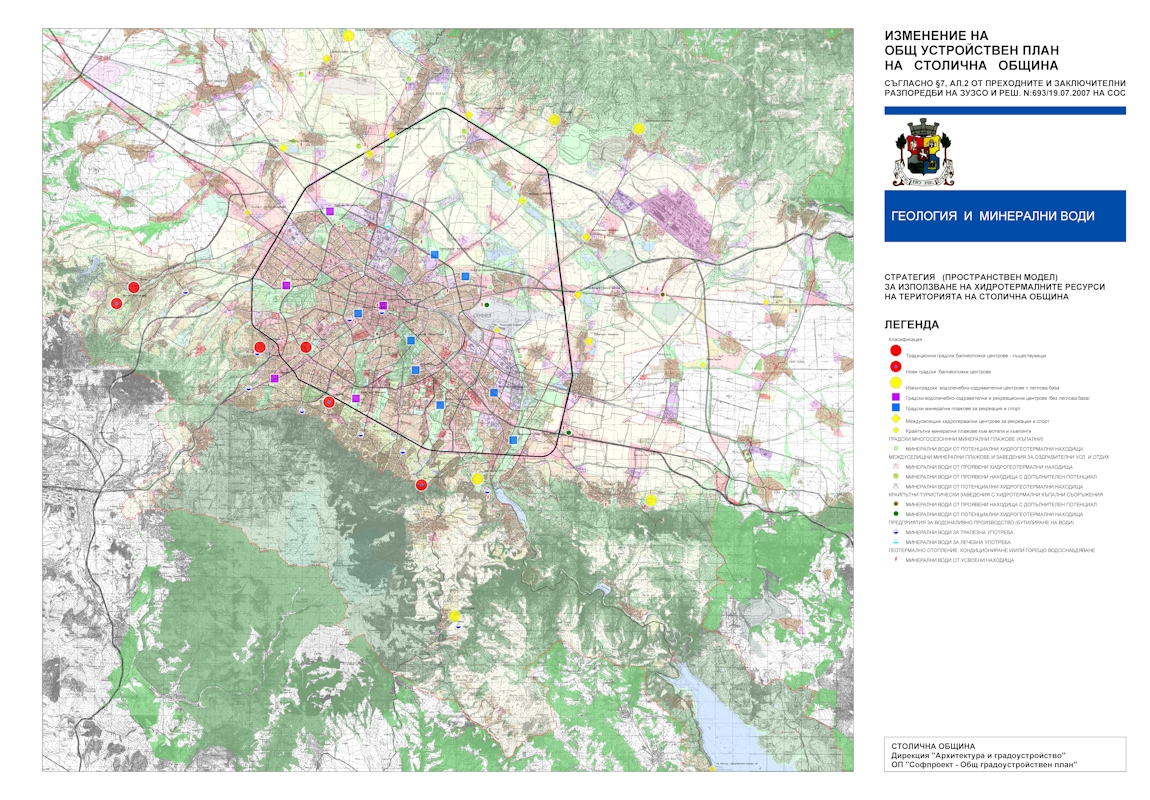This screenshot has height=800, width=1150.
Task: Click the larger yellow diamond legend symbol
Action: coord(896,419)
